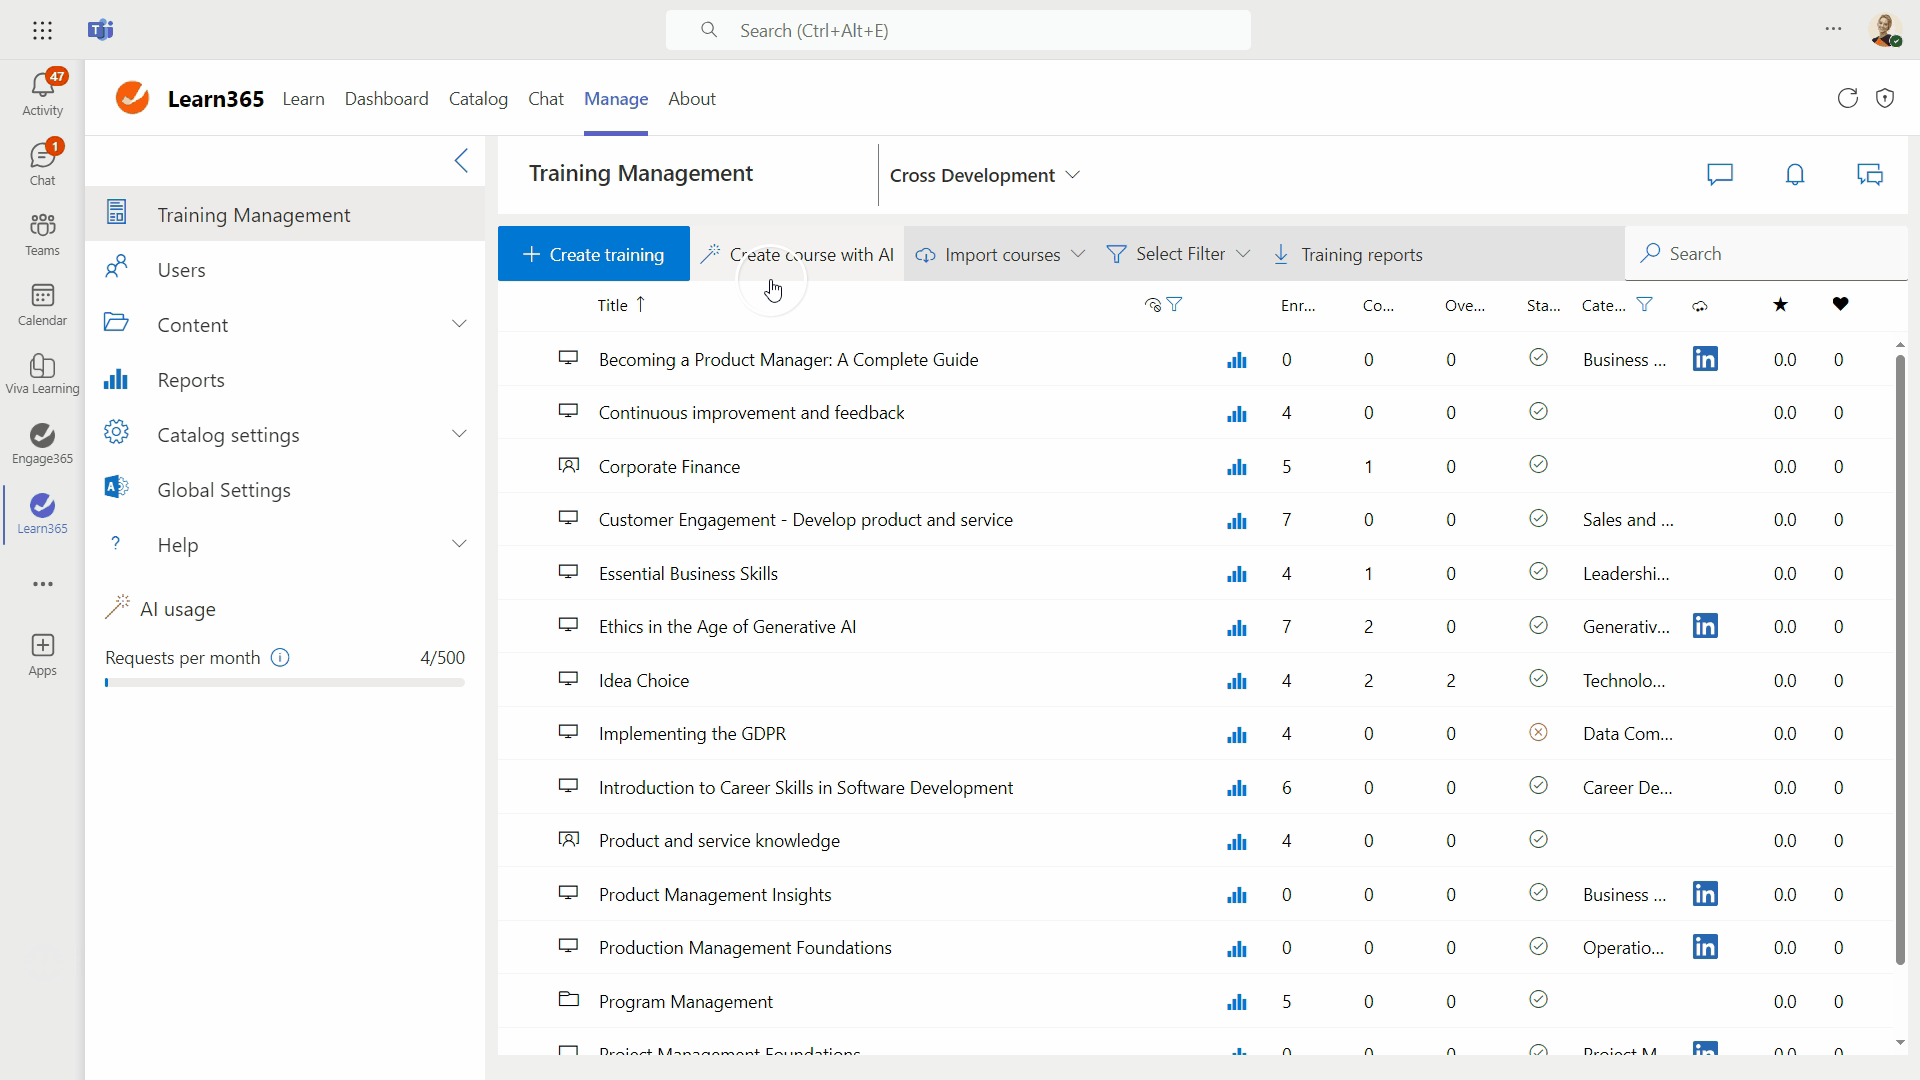Image resolution: width=1920 pixels, height=1080 pixels.
Task: Open the About tab
Action: (692, 99)
